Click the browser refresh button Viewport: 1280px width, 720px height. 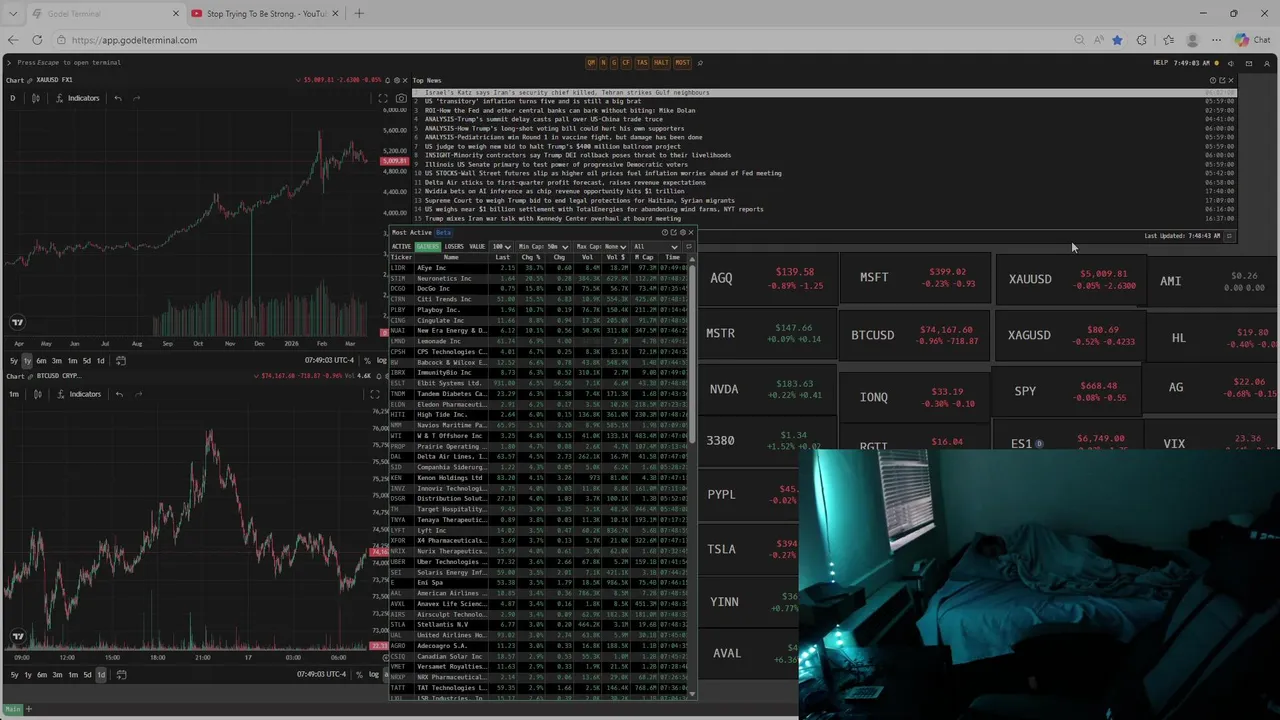tap(37, 40)
